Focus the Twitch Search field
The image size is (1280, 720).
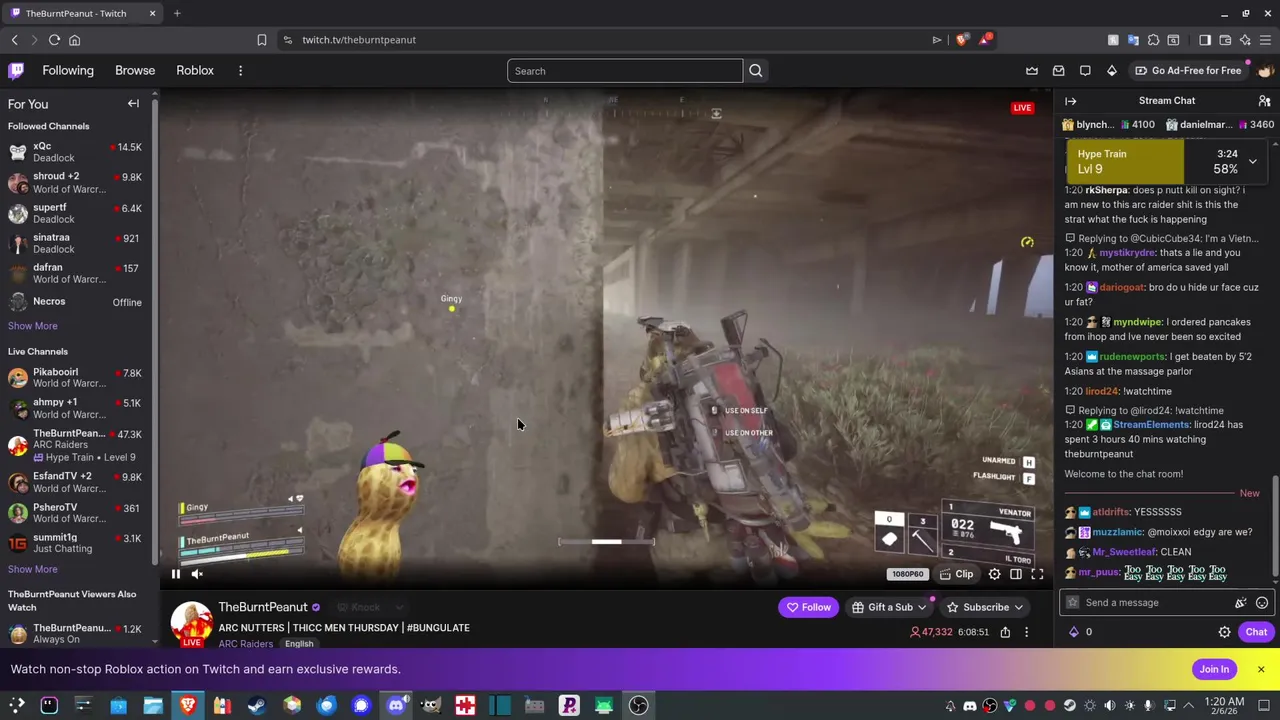pos(625,71)
